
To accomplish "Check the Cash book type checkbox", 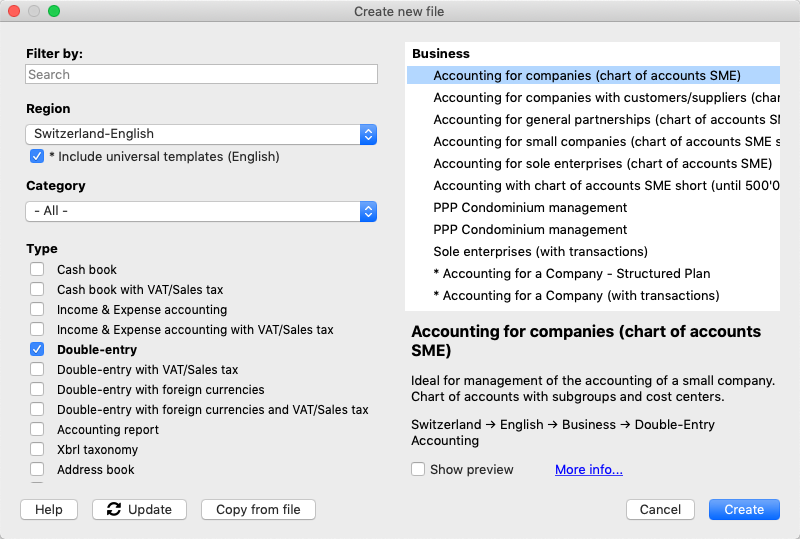I will click(37, 270).
